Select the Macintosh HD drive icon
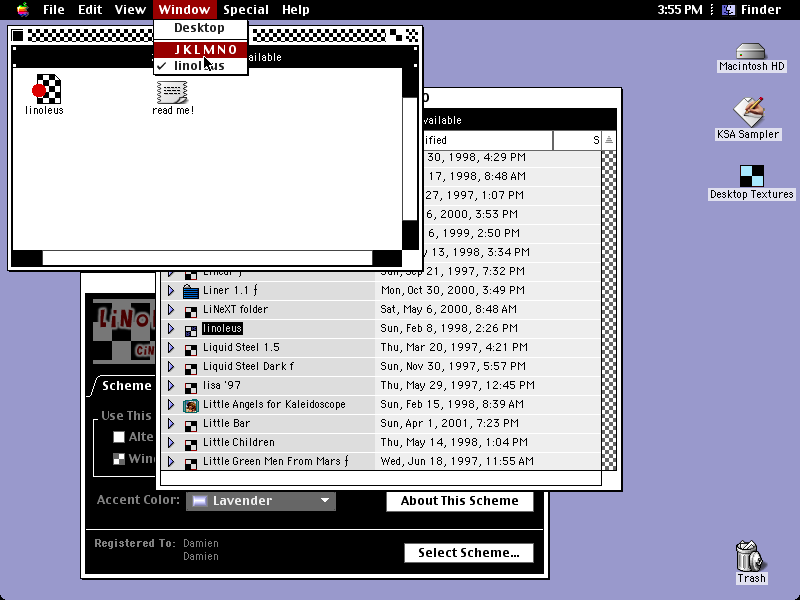This screenshot has height=600, width=800. 751,52
